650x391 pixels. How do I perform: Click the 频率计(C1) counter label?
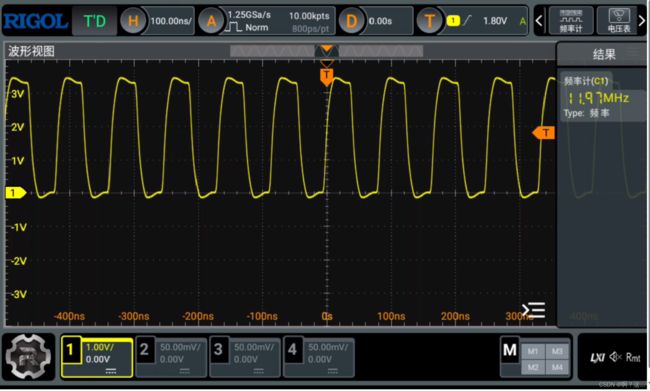(x=586, y=81)
